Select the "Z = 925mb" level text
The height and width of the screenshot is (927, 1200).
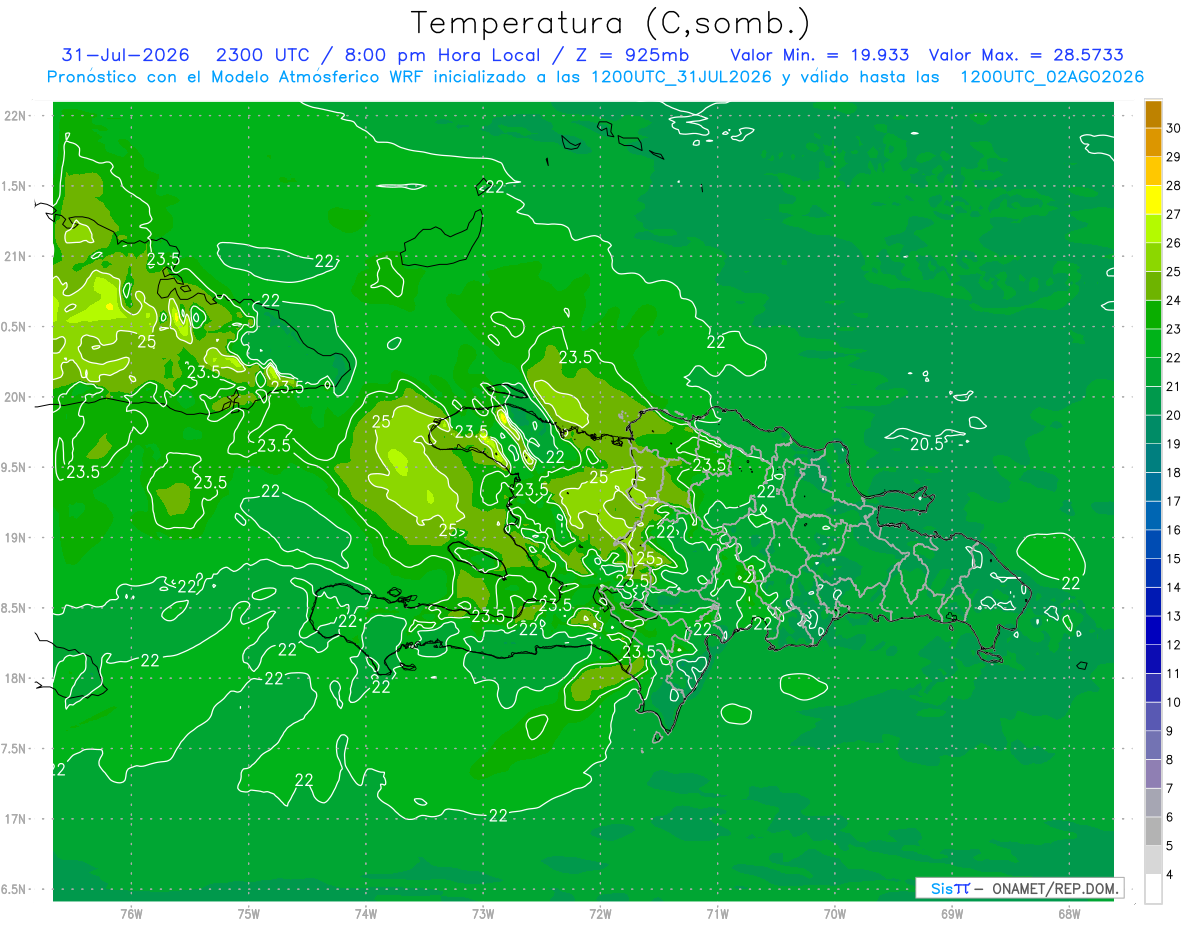click(x=633, y=55)
